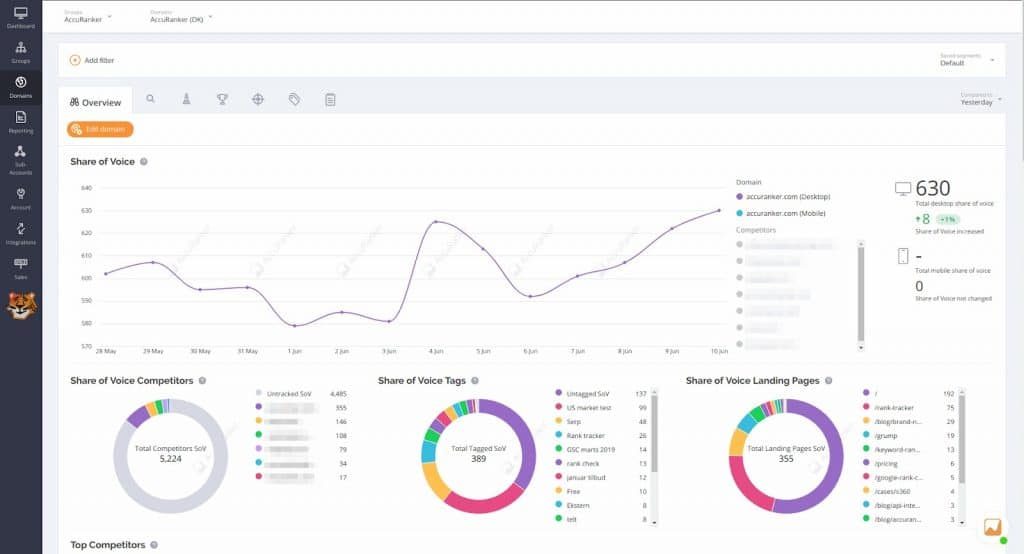The width and height of the screenshot is (1024, 554).
Task: Open Integrations in the sidebar
Action: pos(20,232)
